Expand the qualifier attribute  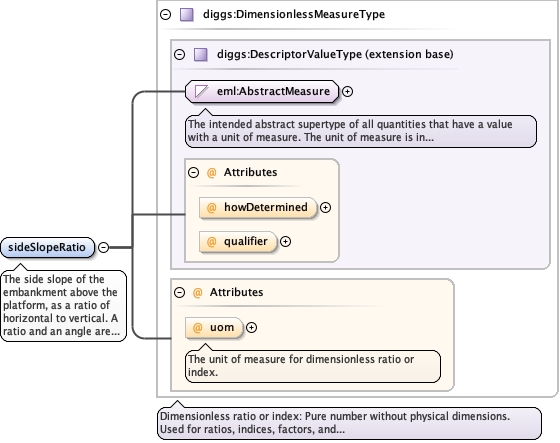point(285,242)
